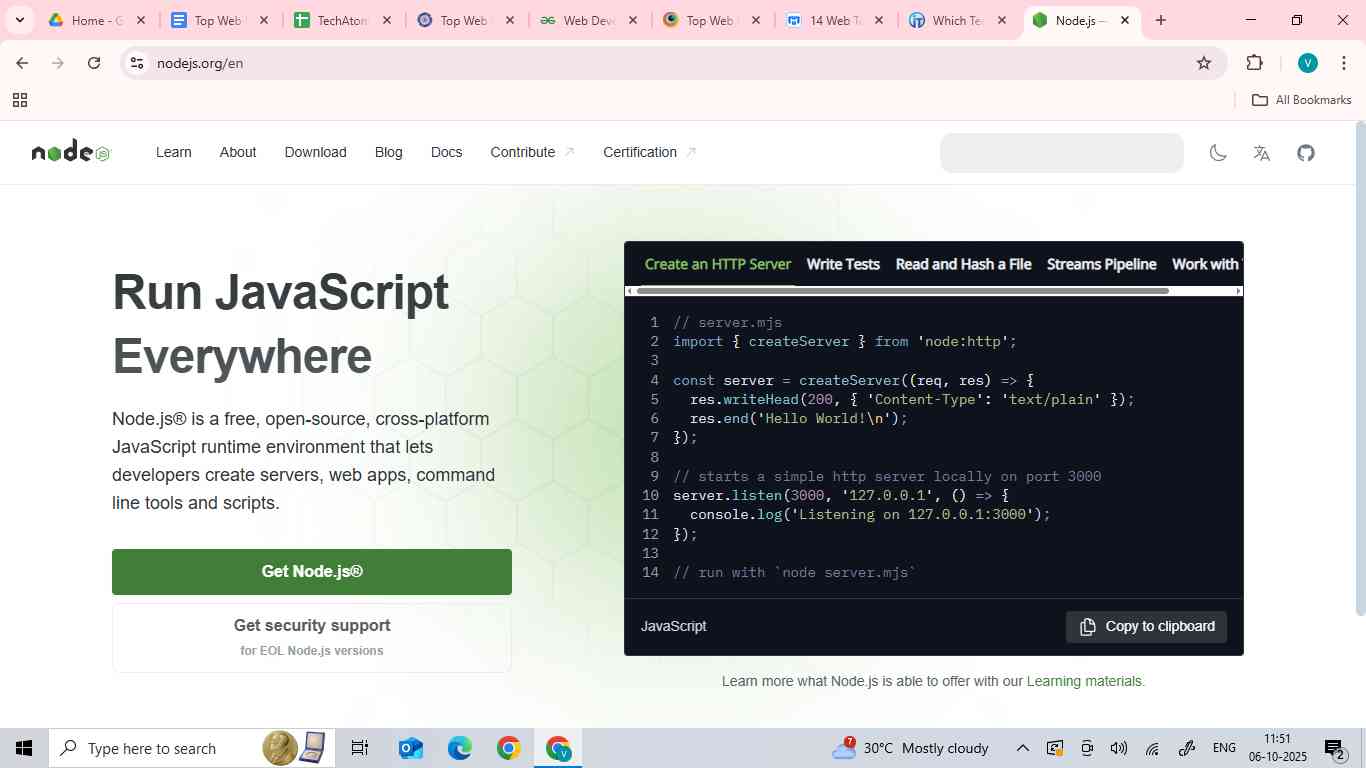
Task: Open the ENG language selector on the taskbar
Action: tap(1224, 747)
